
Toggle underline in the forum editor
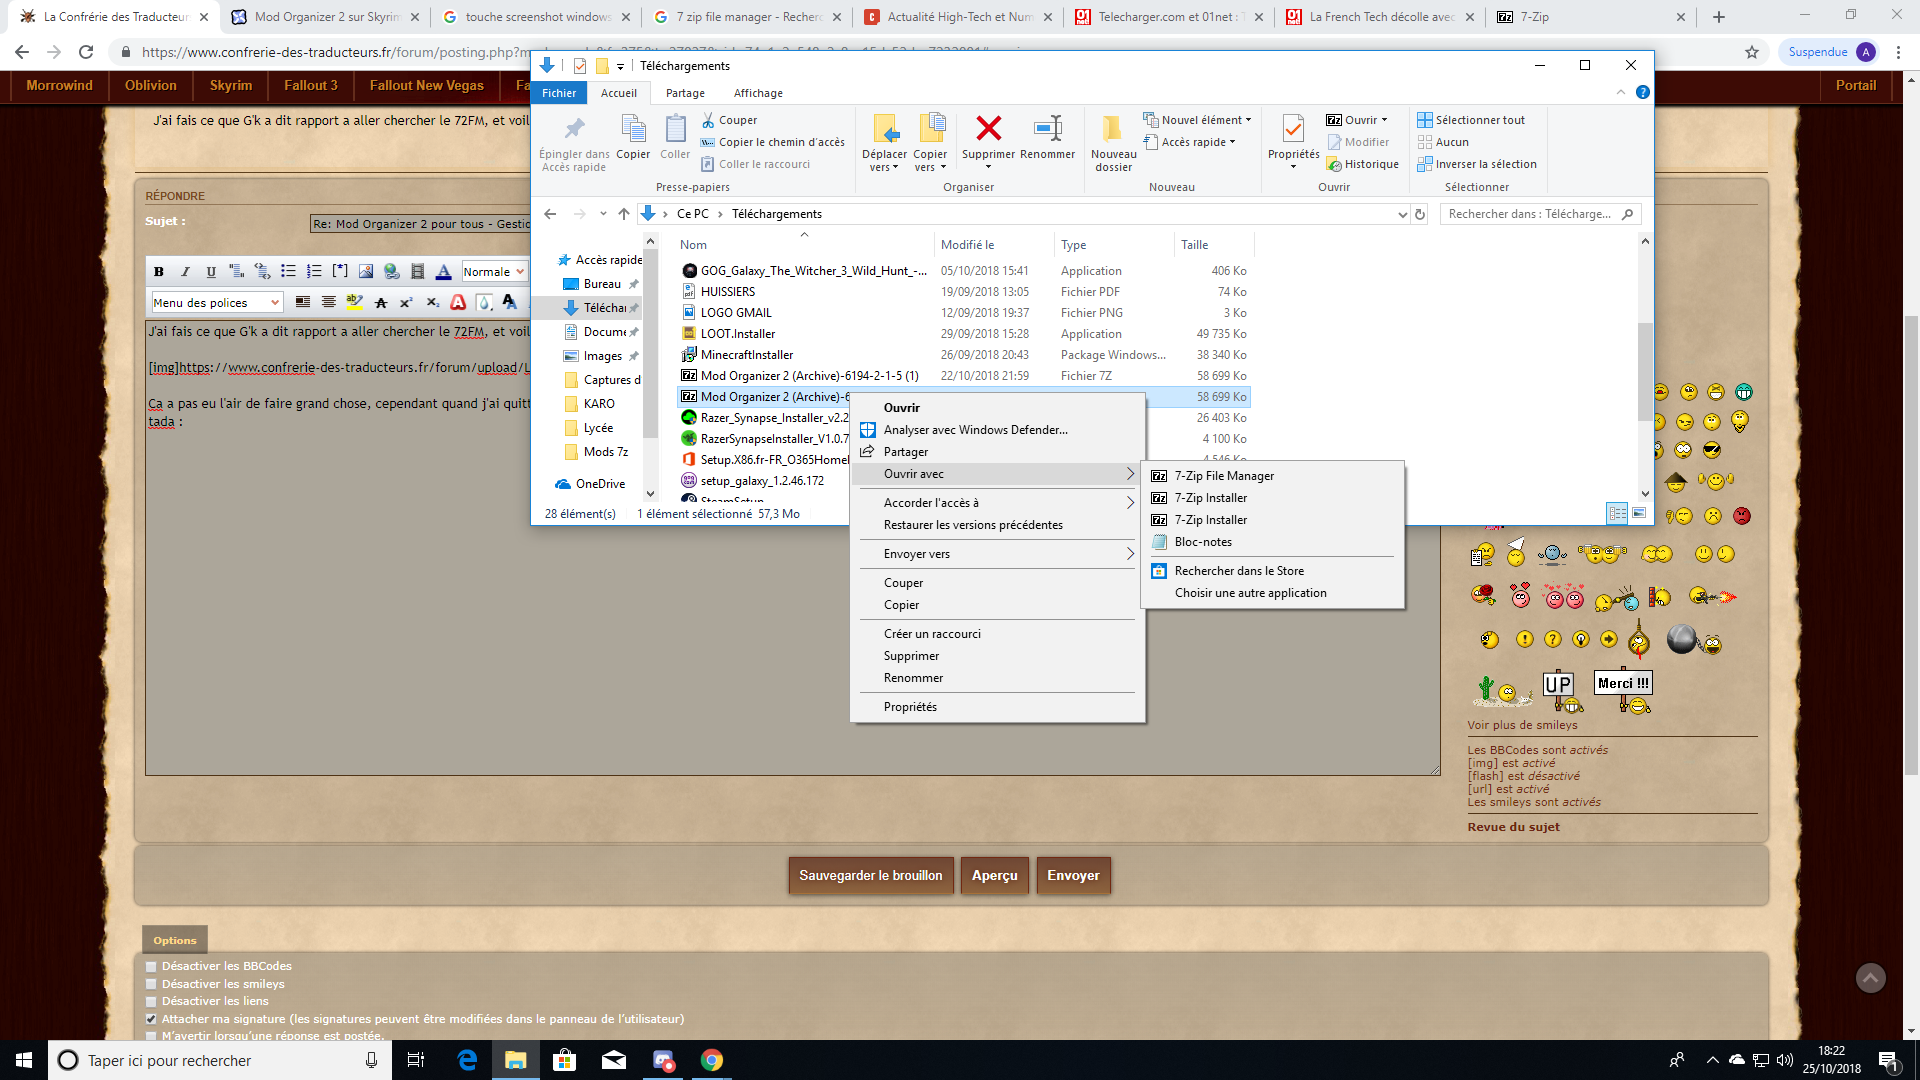point(210,272)
